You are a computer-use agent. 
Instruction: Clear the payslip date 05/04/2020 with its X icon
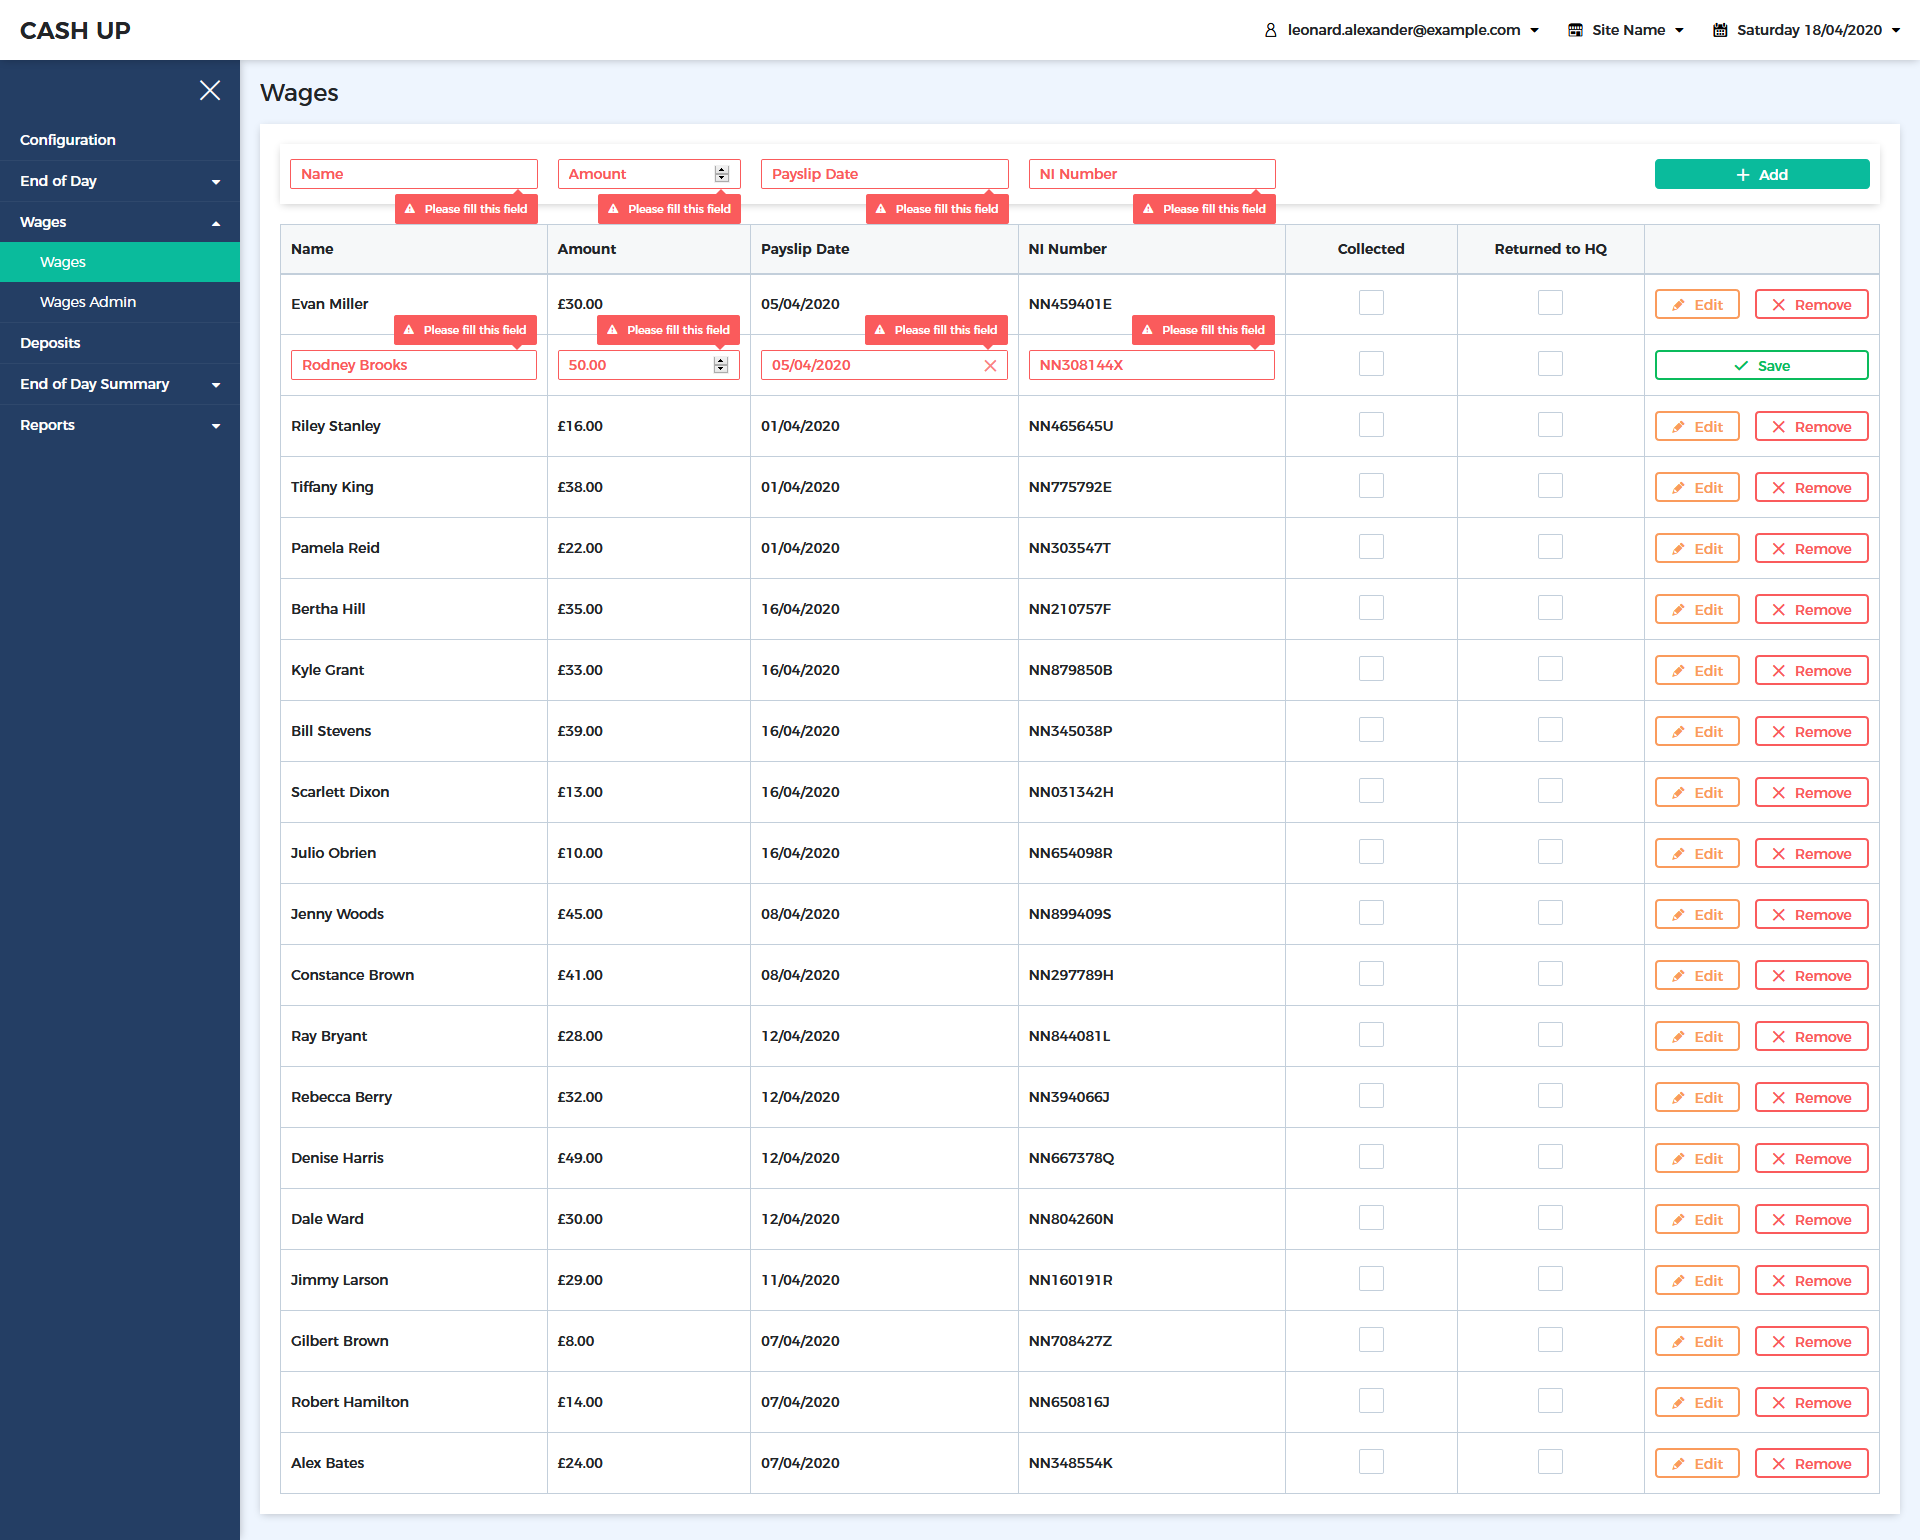click(990, 366)
